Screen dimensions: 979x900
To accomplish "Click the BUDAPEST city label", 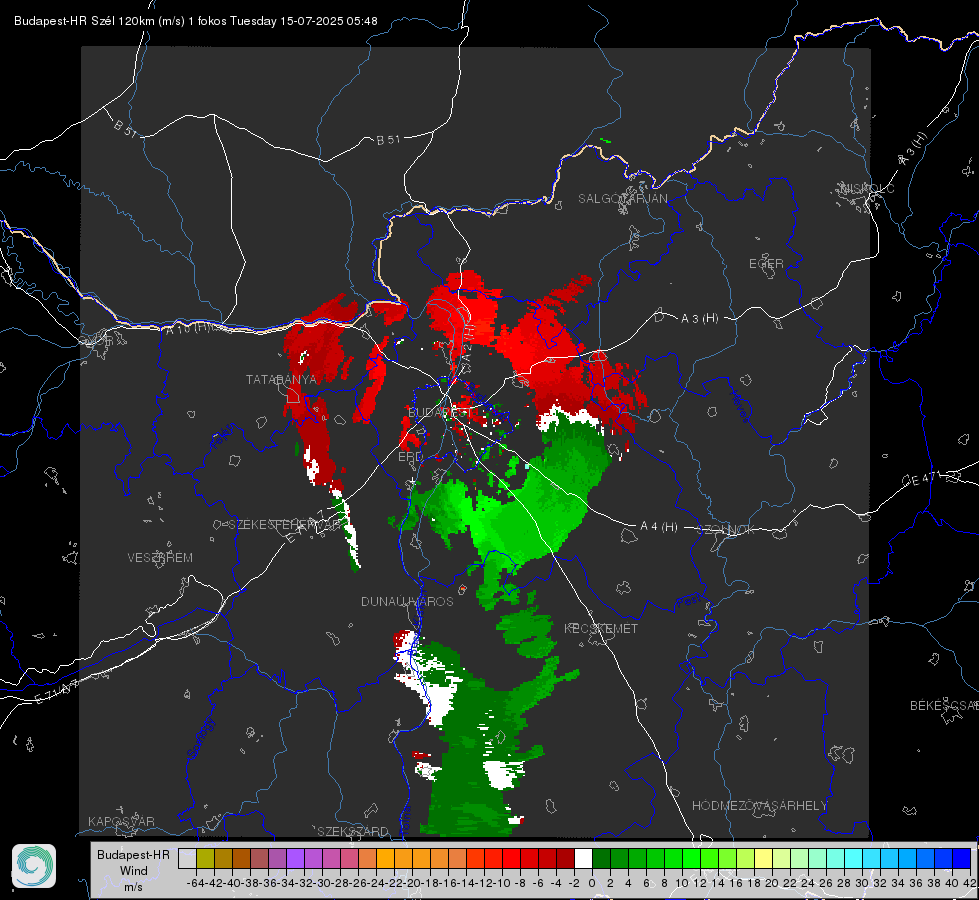I will pyautogui.click(x=440, y=412).
